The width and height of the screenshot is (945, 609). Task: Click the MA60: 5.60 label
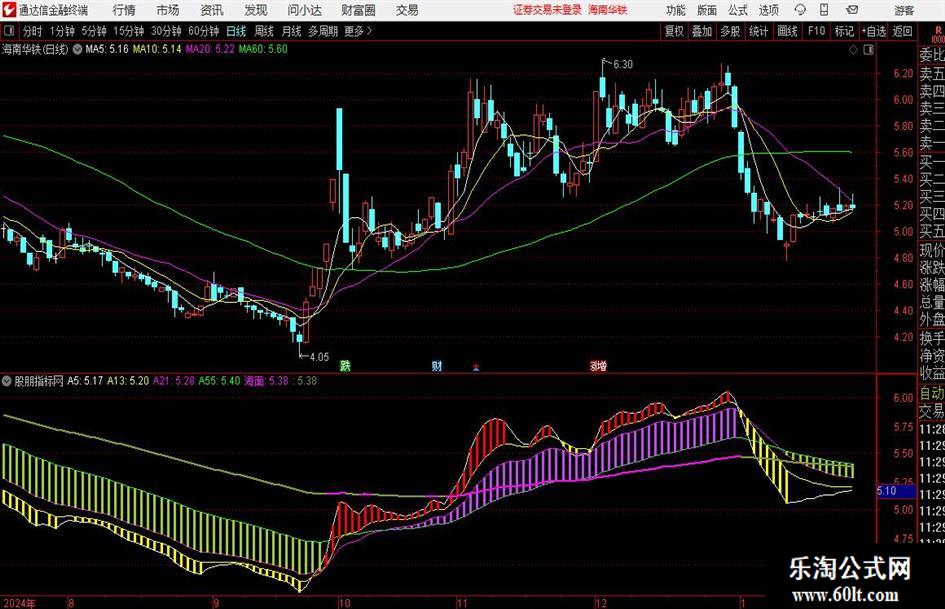tap(263, 49)
